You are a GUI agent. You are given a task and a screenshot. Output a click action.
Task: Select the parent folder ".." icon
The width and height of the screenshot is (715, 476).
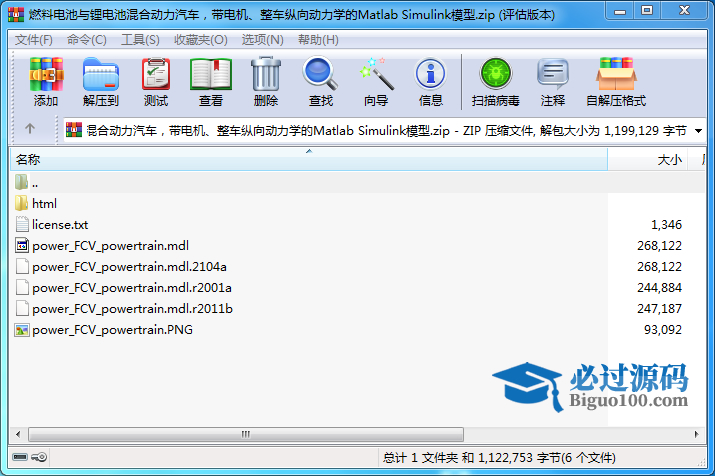[x=21, y=182]
